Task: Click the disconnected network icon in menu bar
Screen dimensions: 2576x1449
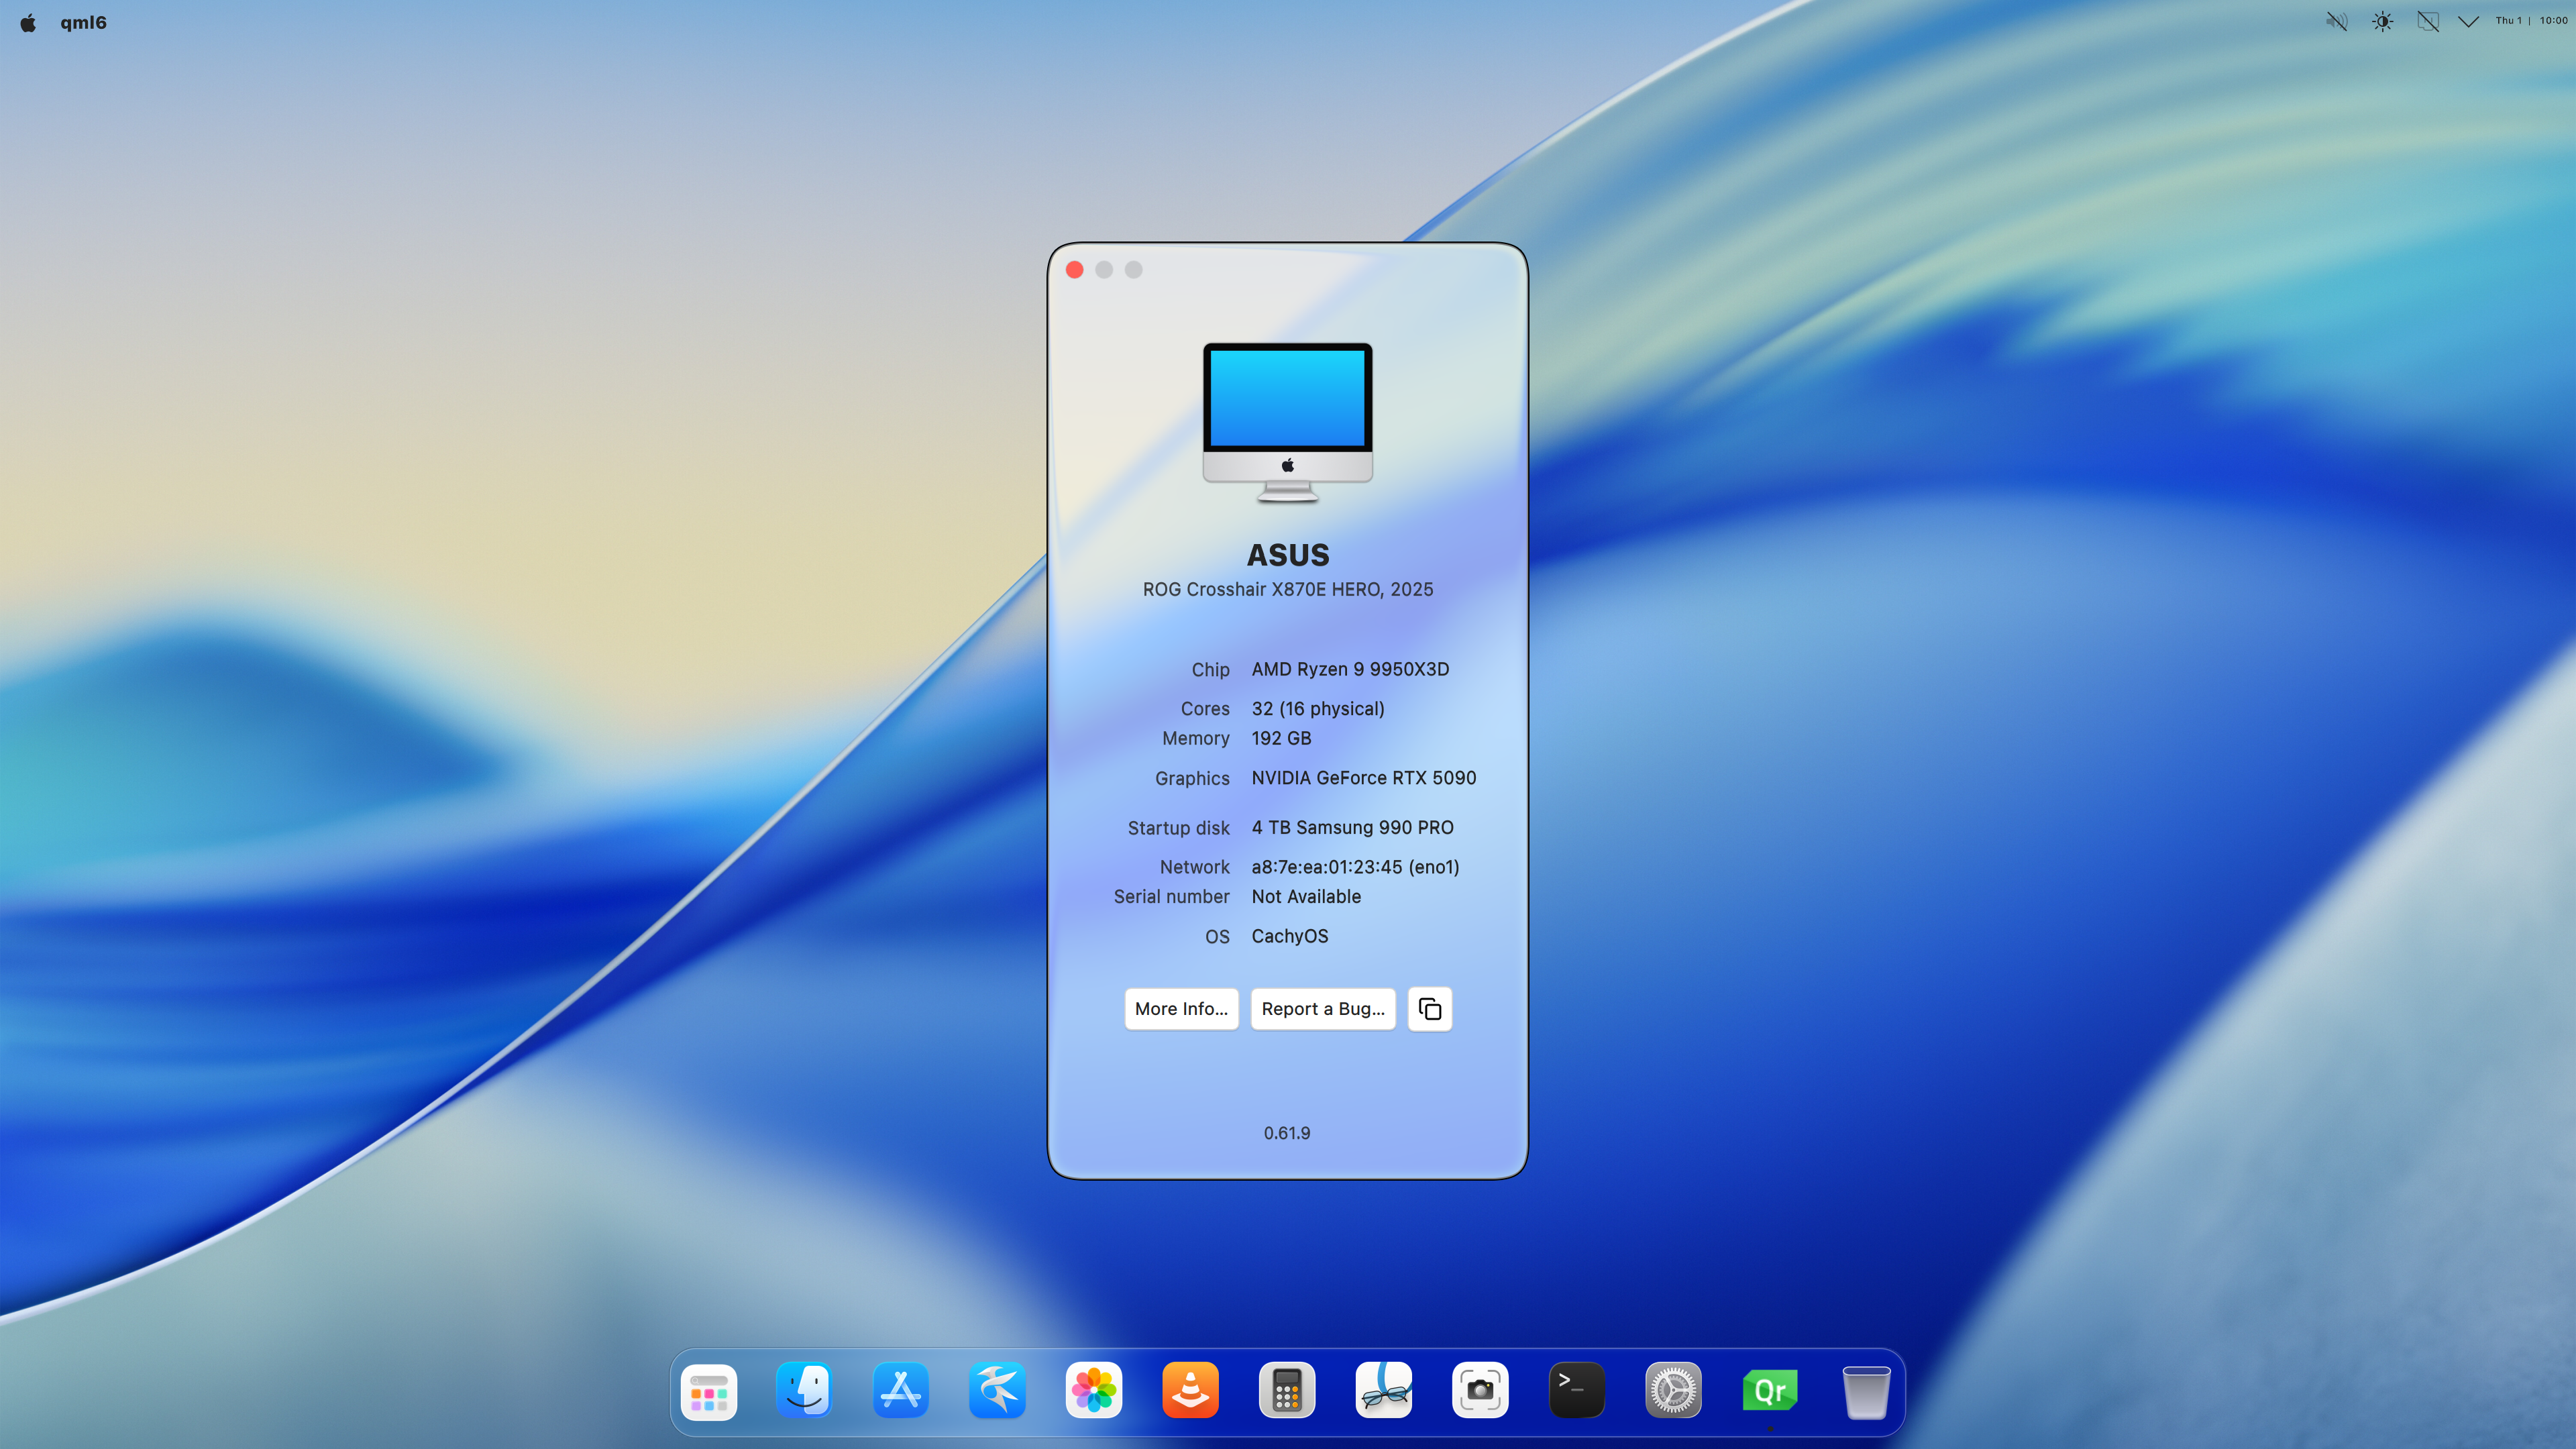Action: tap(2428, 21)
